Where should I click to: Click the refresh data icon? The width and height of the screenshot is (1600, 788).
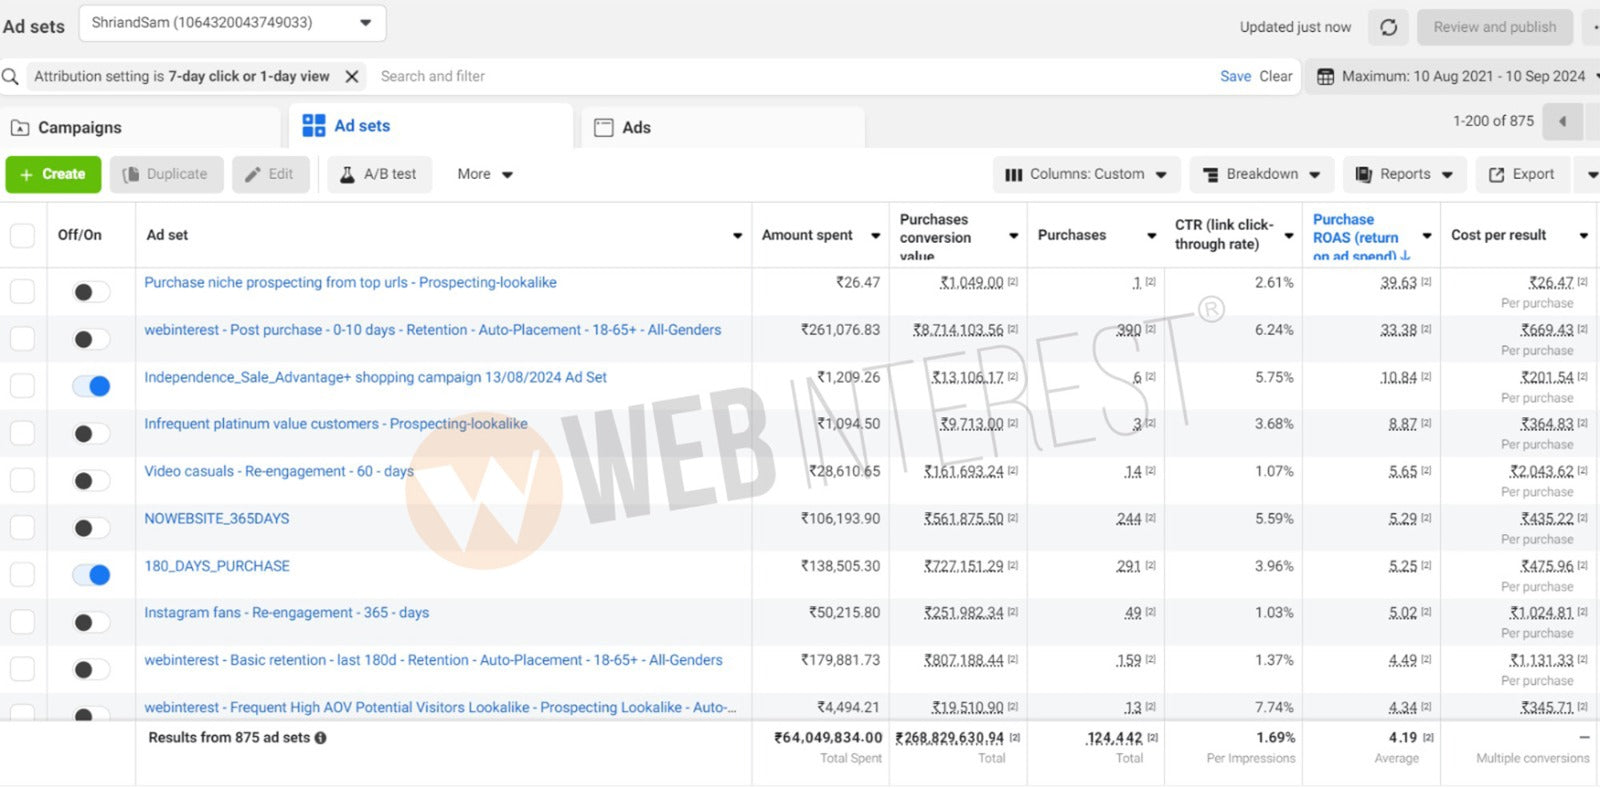point(1388,27)
